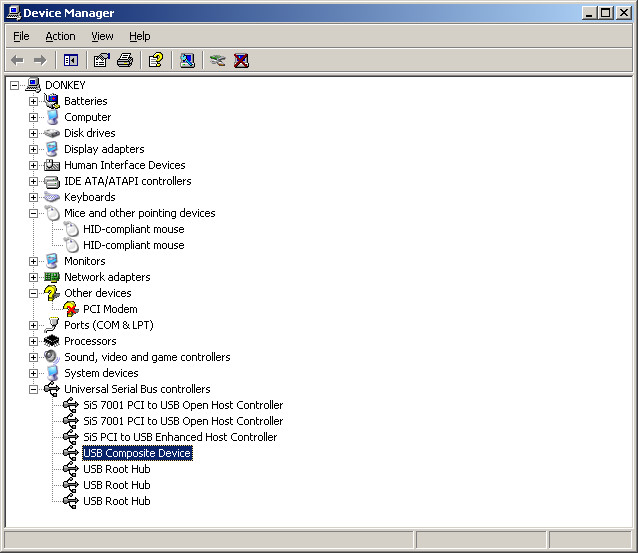Open the Action menu
This screenshot has width=638, height=553.
(60, 36)
